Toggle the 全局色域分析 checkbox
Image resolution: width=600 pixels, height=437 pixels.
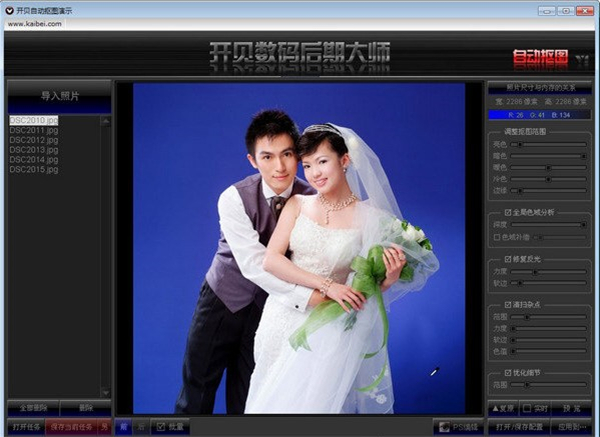[509, 213]
